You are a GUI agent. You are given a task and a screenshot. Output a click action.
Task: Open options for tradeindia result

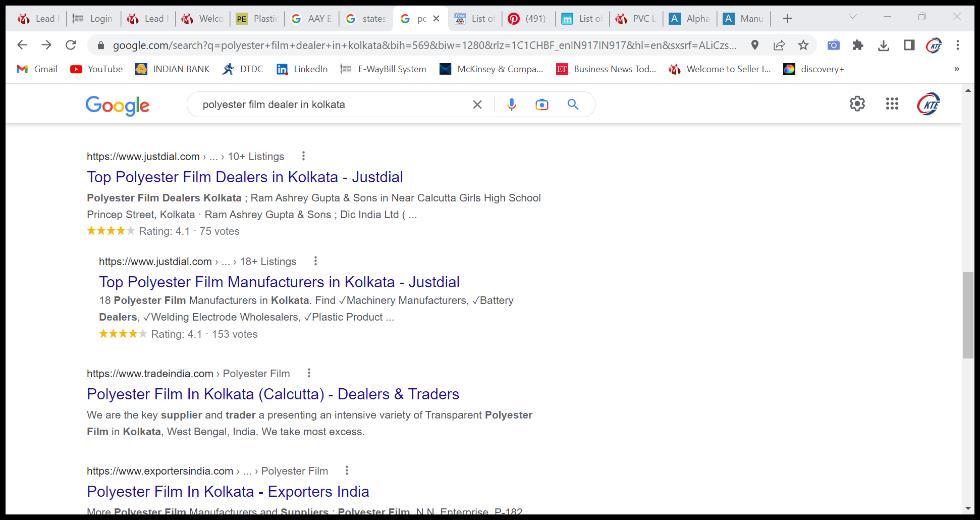click(x=309, y=373)
